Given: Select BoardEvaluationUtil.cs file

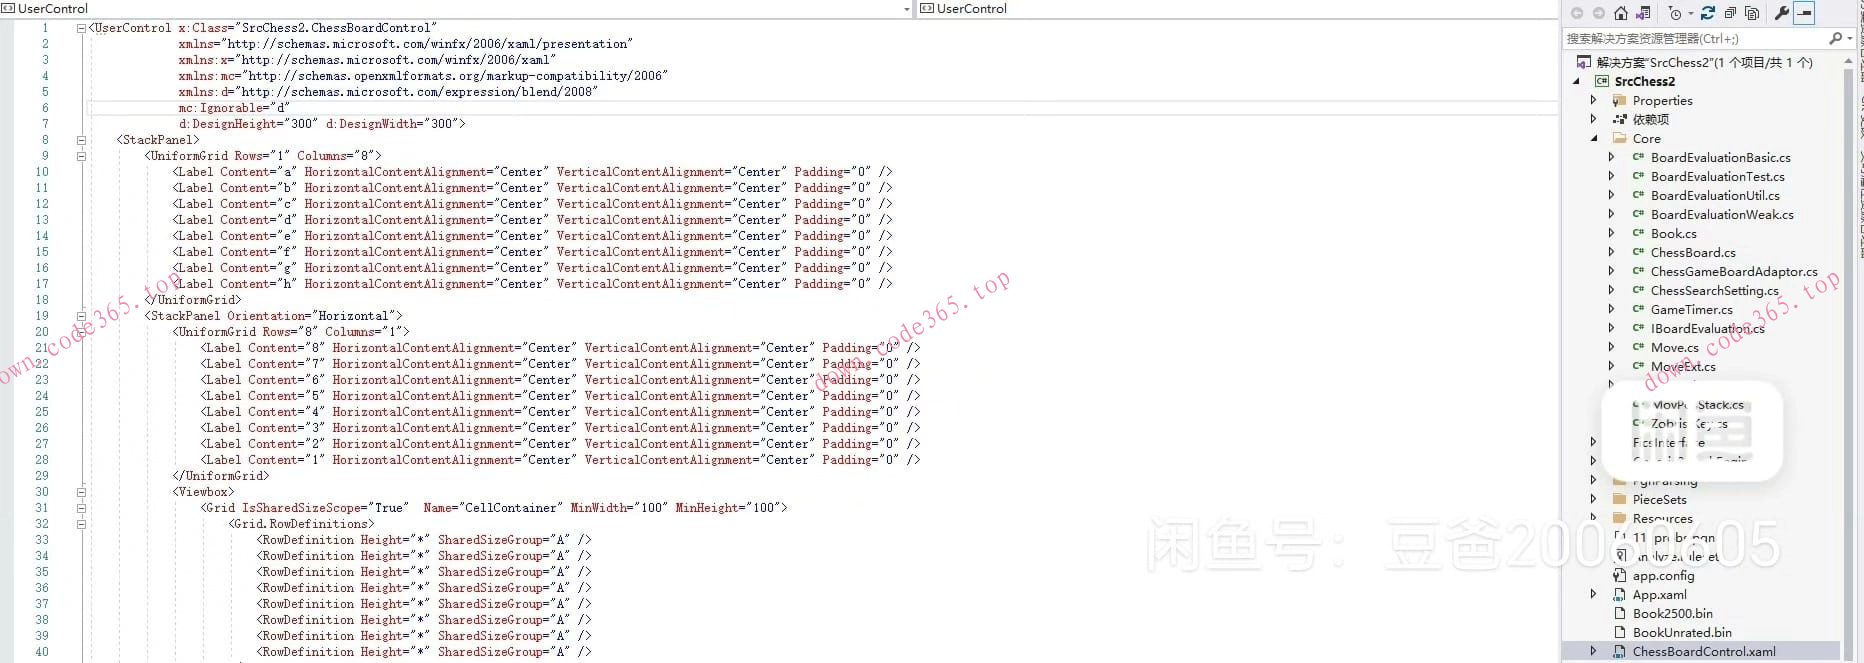Looking at the screenshot, I should [1715, 195].
